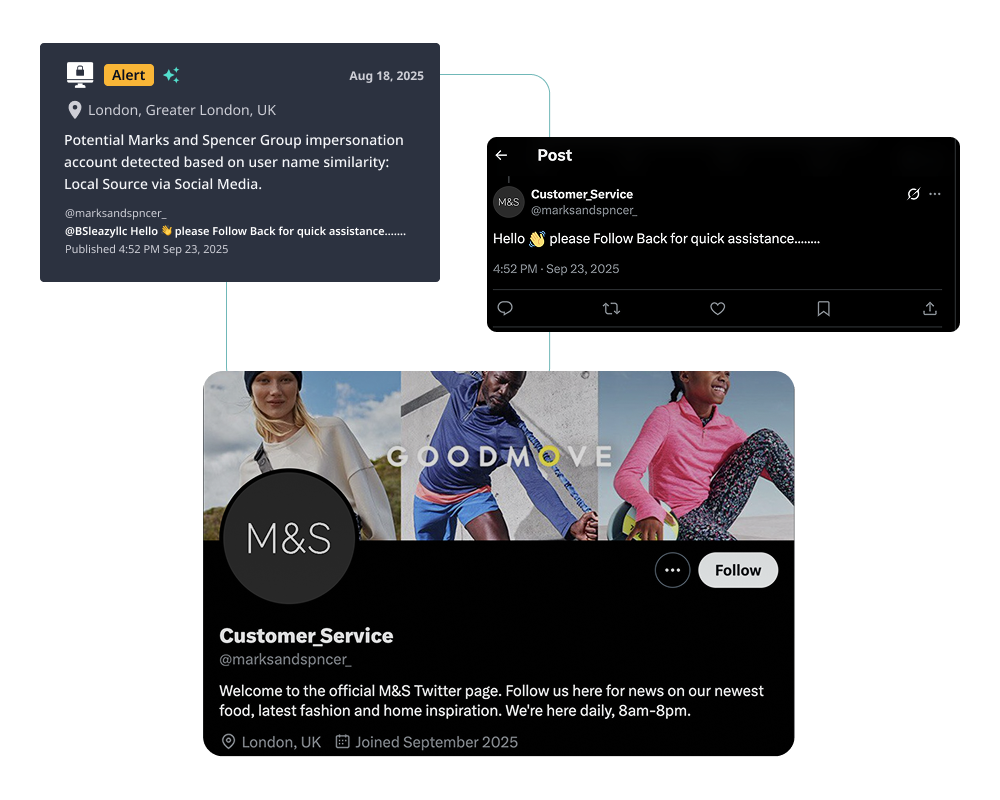The image size is (1000, 800).
Task: Click the location pin in the alert card
Action: tap(75, 110)
